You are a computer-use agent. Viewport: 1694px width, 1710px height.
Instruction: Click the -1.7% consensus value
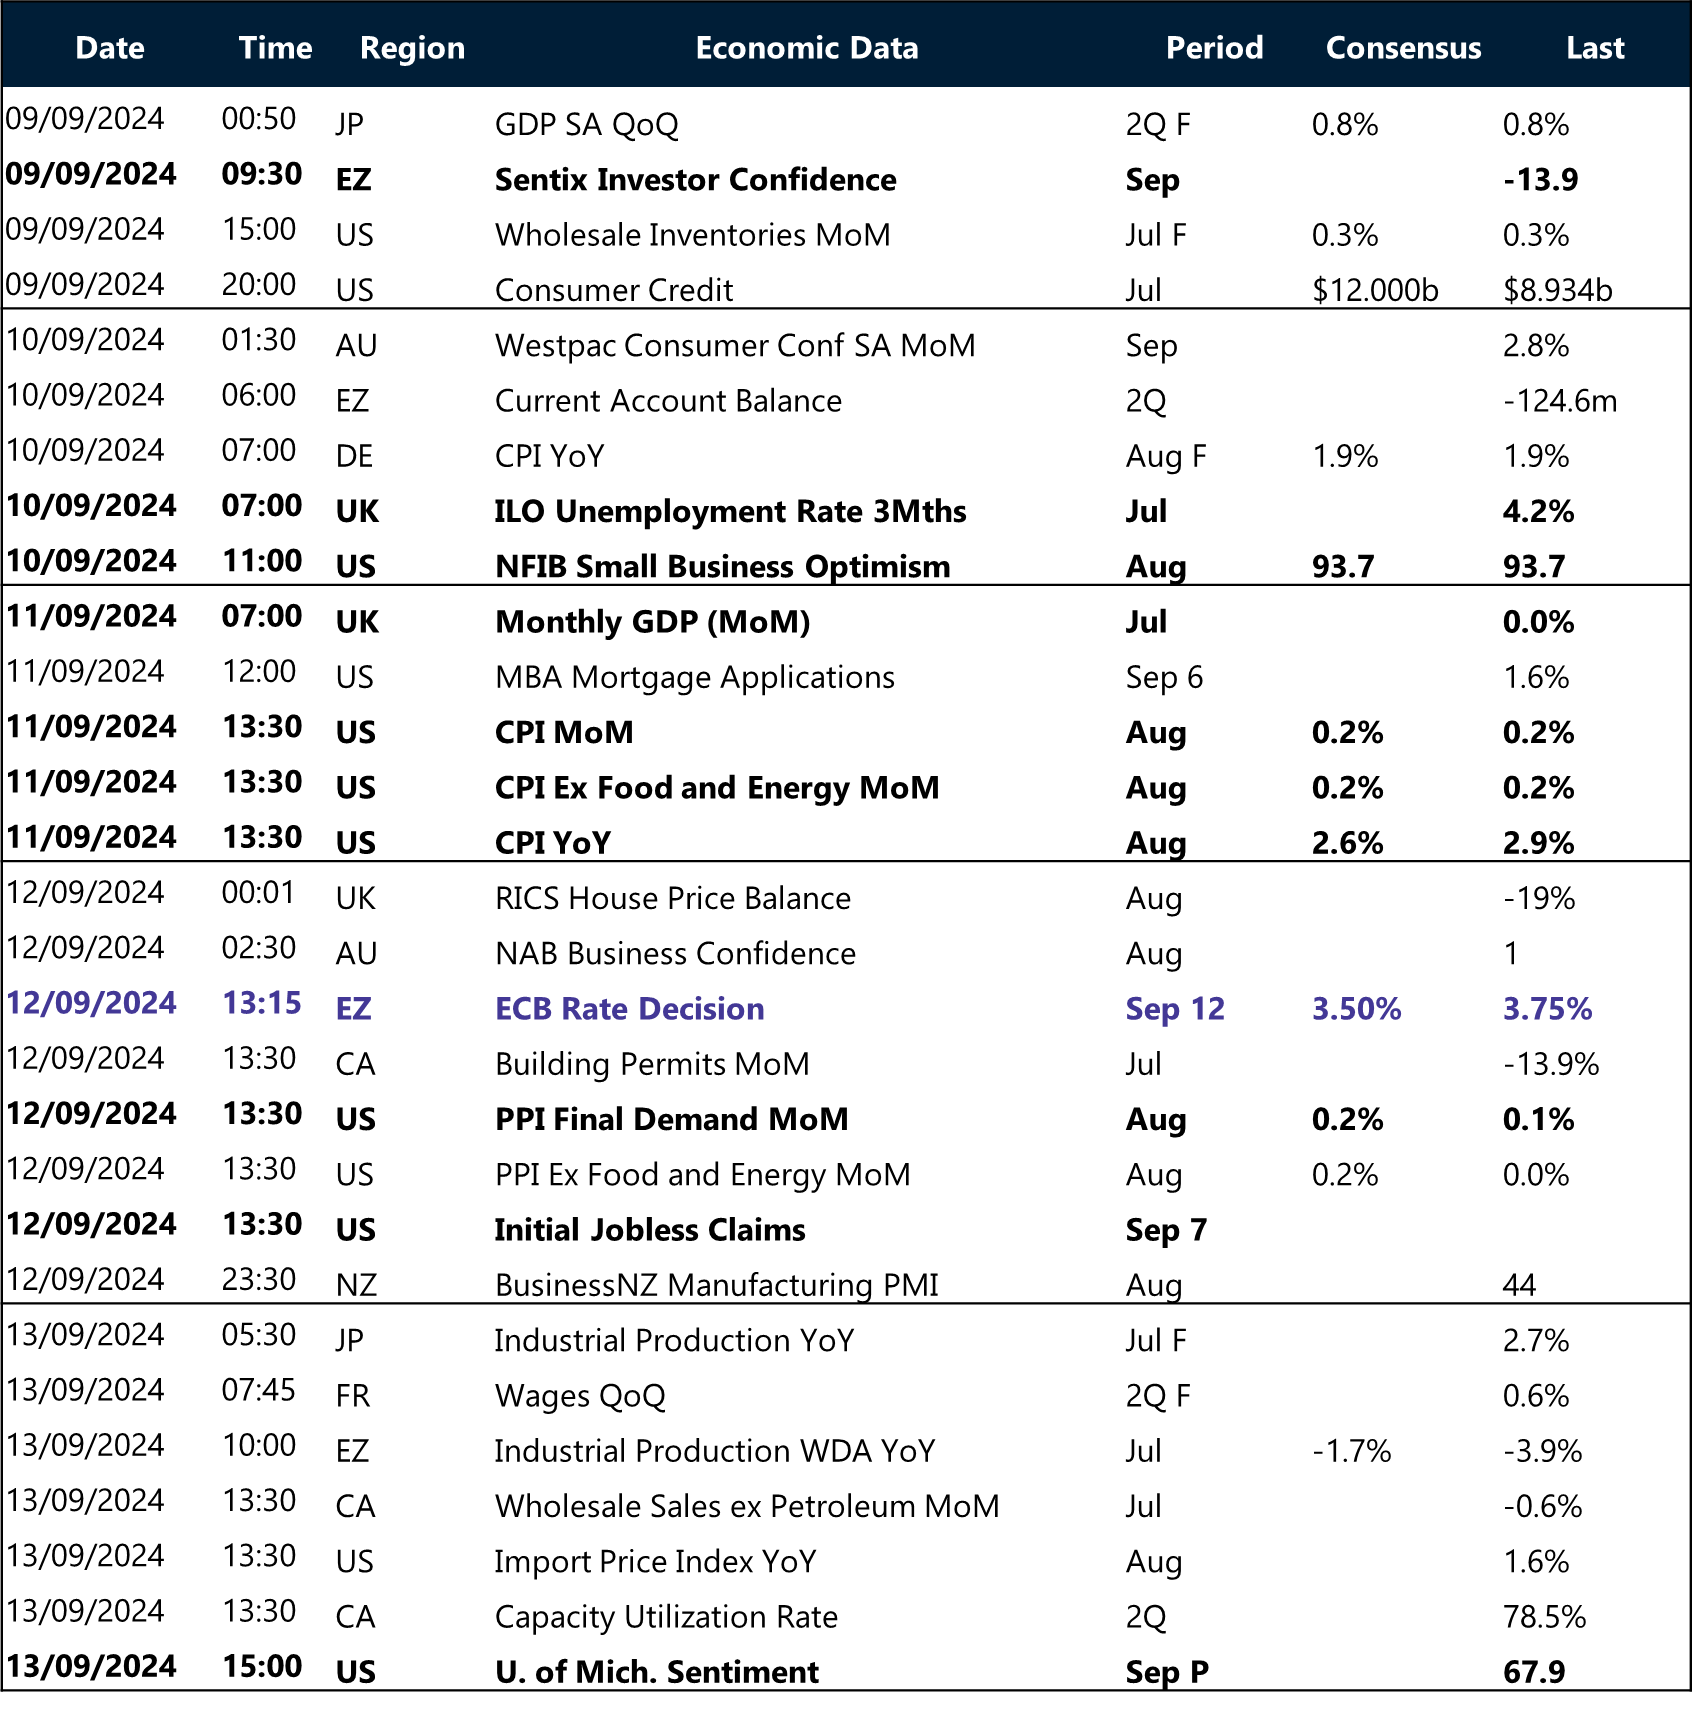(1351, 1451)
